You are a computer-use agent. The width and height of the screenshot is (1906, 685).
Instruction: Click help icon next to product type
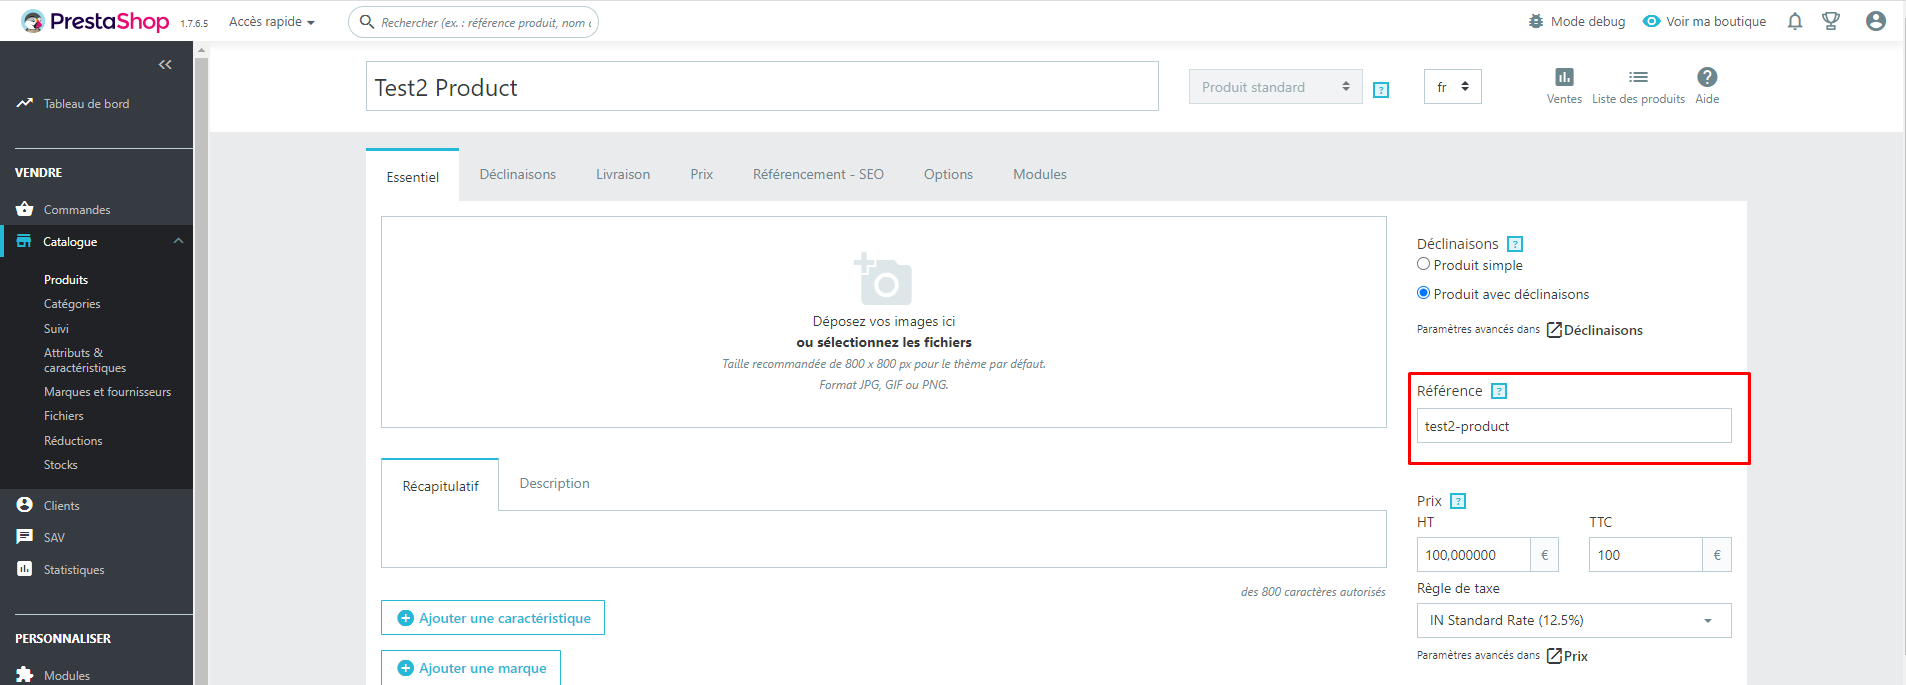tap(1381, 90)
